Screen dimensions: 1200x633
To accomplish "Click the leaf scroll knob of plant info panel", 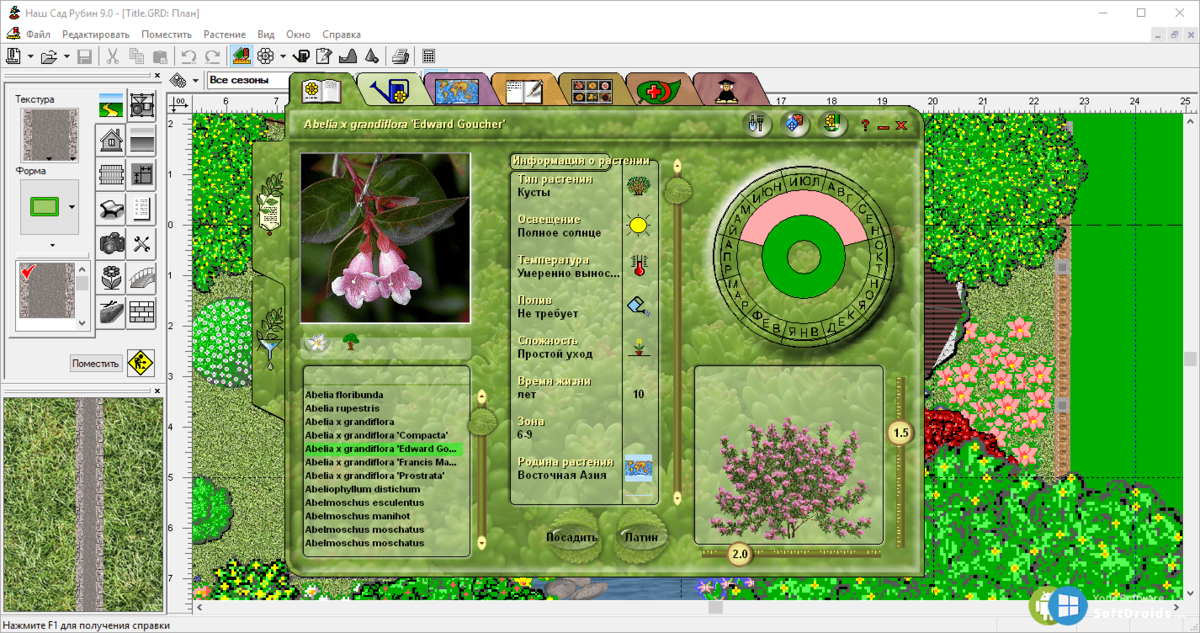I will pyautogui.click(x=677, y=189).
